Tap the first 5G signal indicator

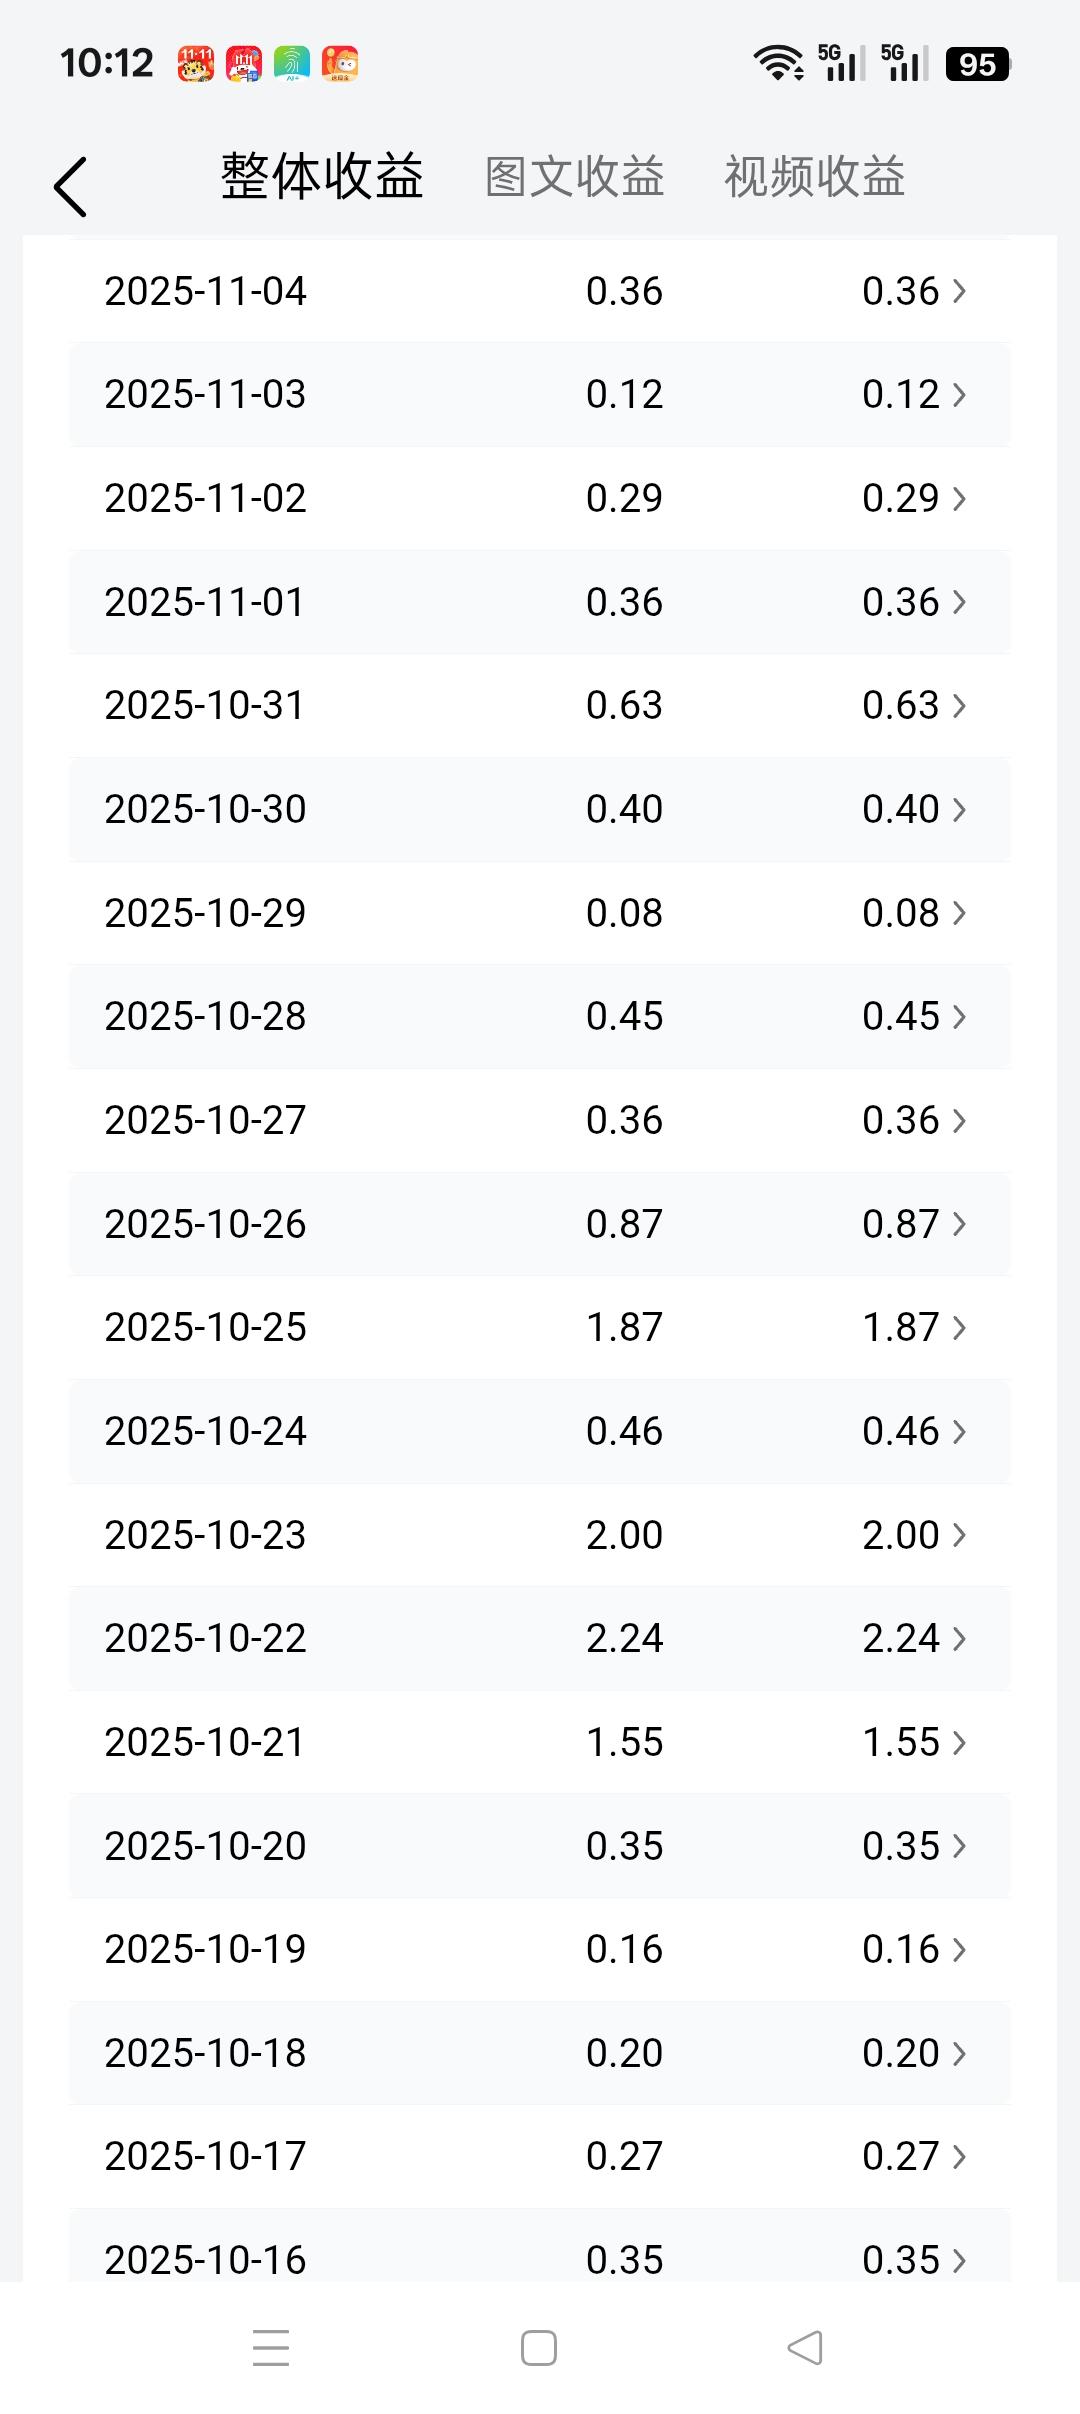841,63
